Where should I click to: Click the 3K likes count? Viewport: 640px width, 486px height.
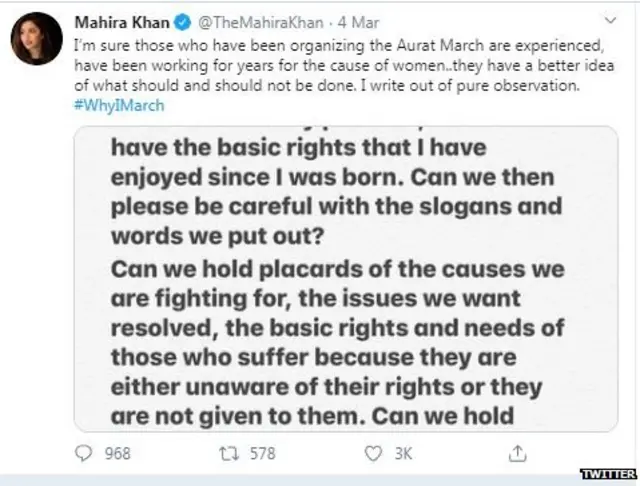(403, 454)
